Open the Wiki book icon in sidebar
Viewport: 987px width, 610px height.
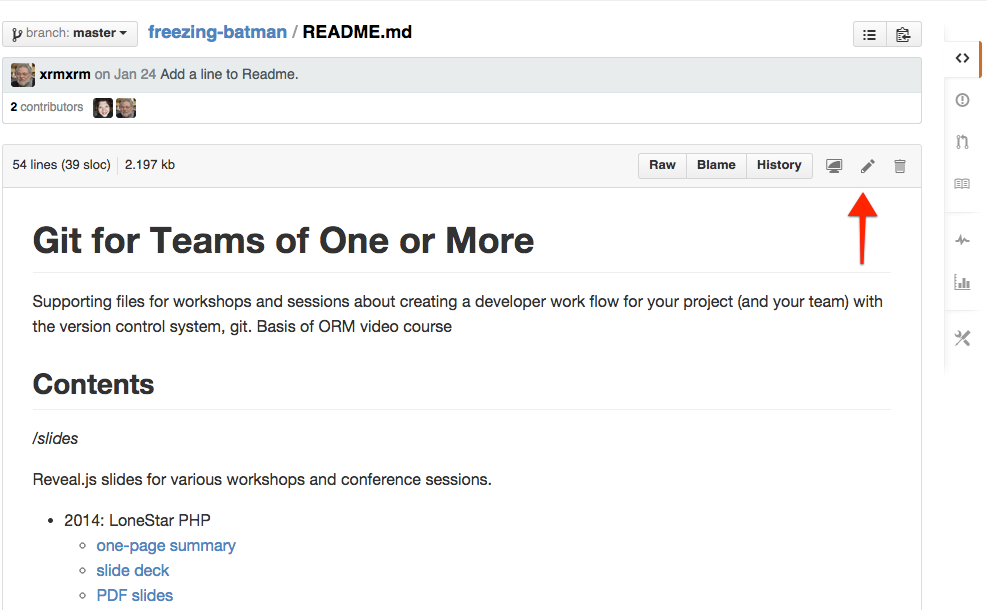point(962,184)
